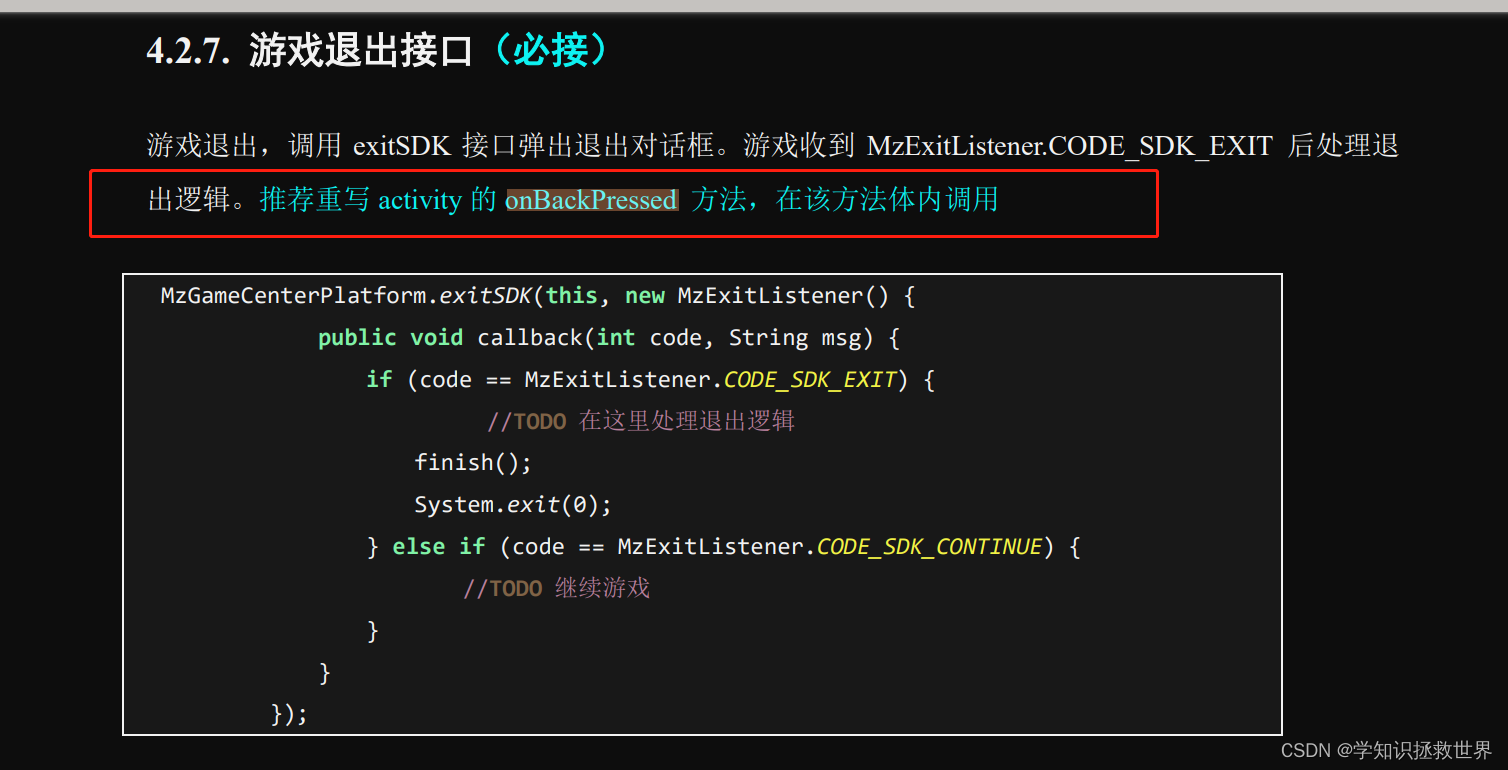Screen dimensions: 1508x770
Task: Click 'MzExitListener.CODE_SDK_EXIT' in the description paragraph
Action: click(x=1069, y=146)
